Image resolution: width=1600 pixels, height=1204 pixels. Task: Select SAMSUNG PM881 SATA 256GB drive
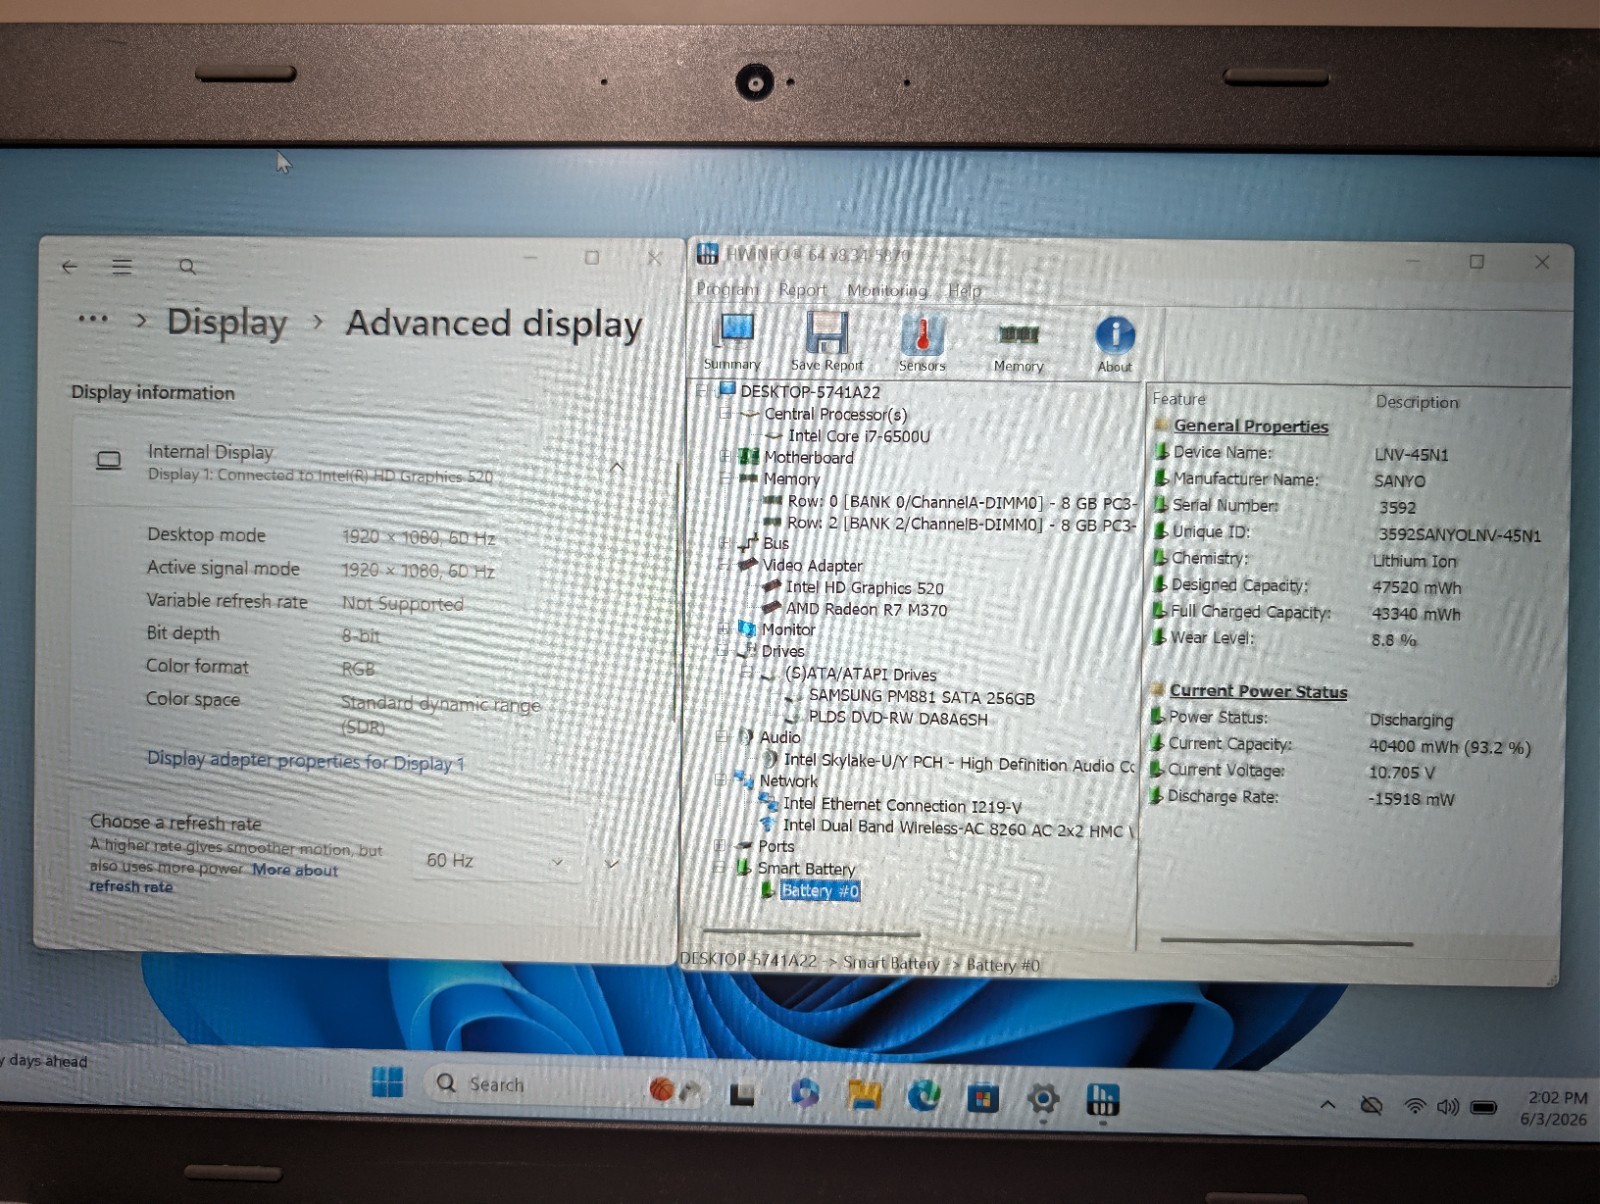tap(921, 696)
